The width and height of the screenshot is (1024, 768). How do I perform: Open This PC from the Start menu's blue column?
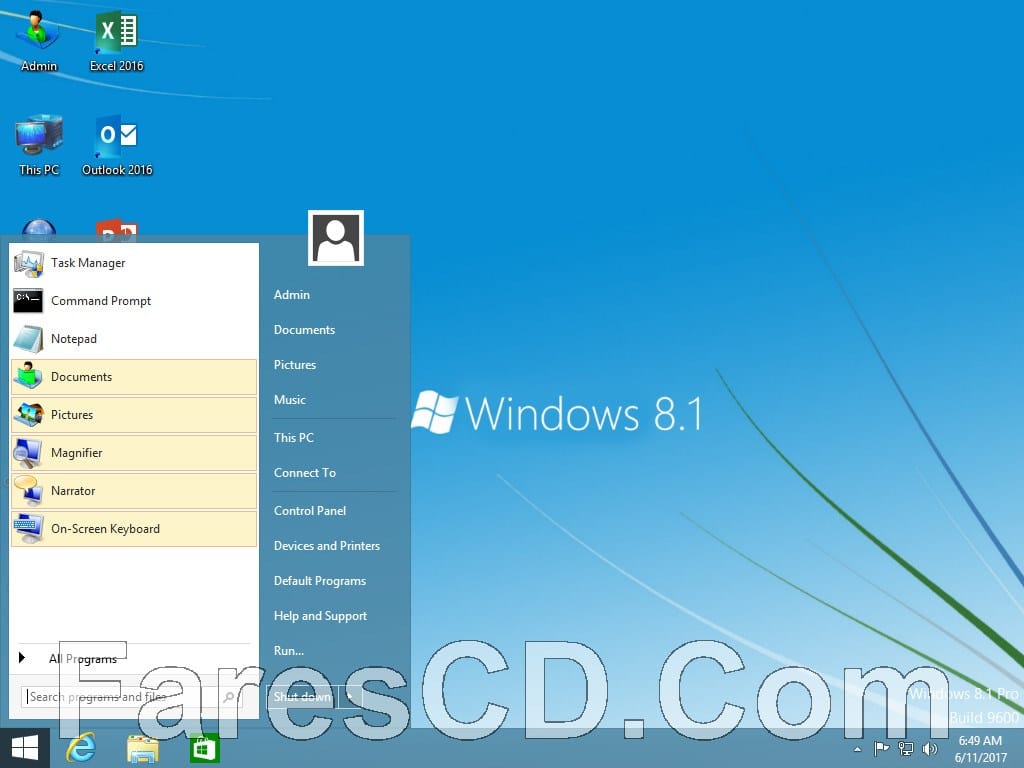tap(294, 438)
